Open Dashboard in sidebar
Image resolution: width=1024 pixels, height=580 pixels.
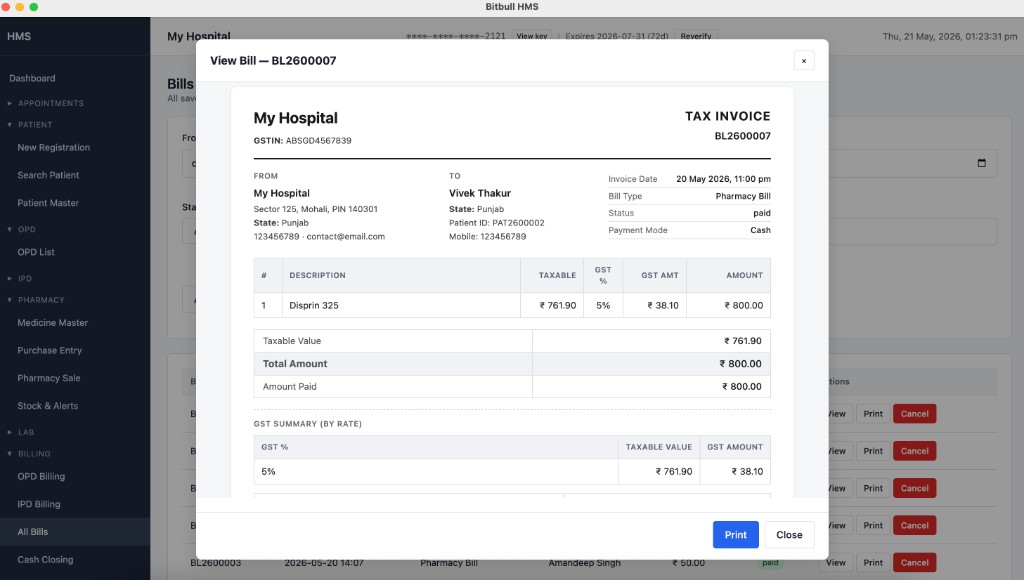point(32,78)
